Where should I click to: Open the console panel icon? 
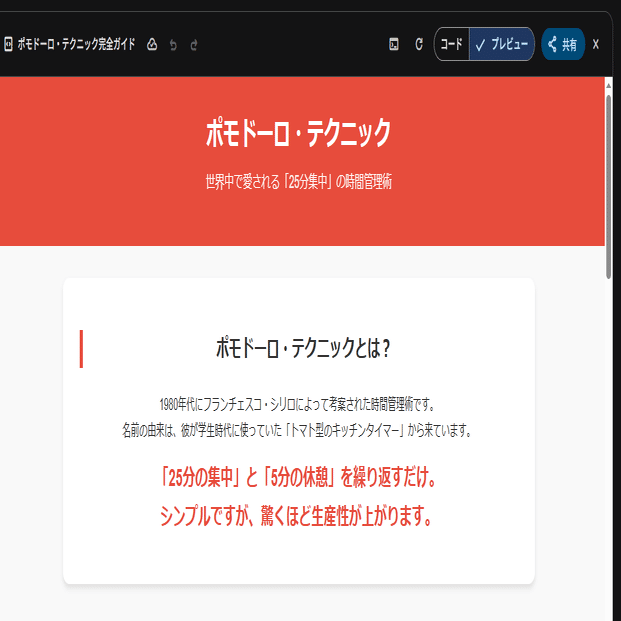[394, 44]
